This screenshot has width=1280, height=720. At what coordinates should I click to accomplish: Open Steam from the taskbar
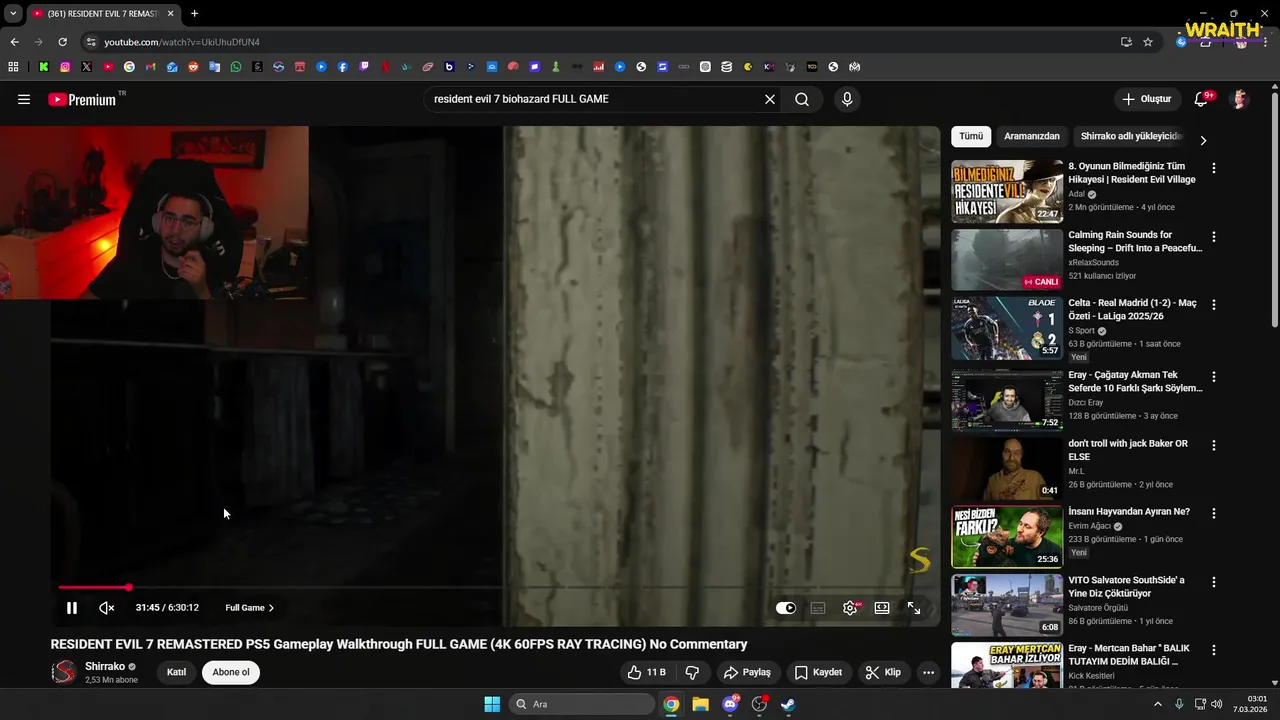click(x=788, y=704)
